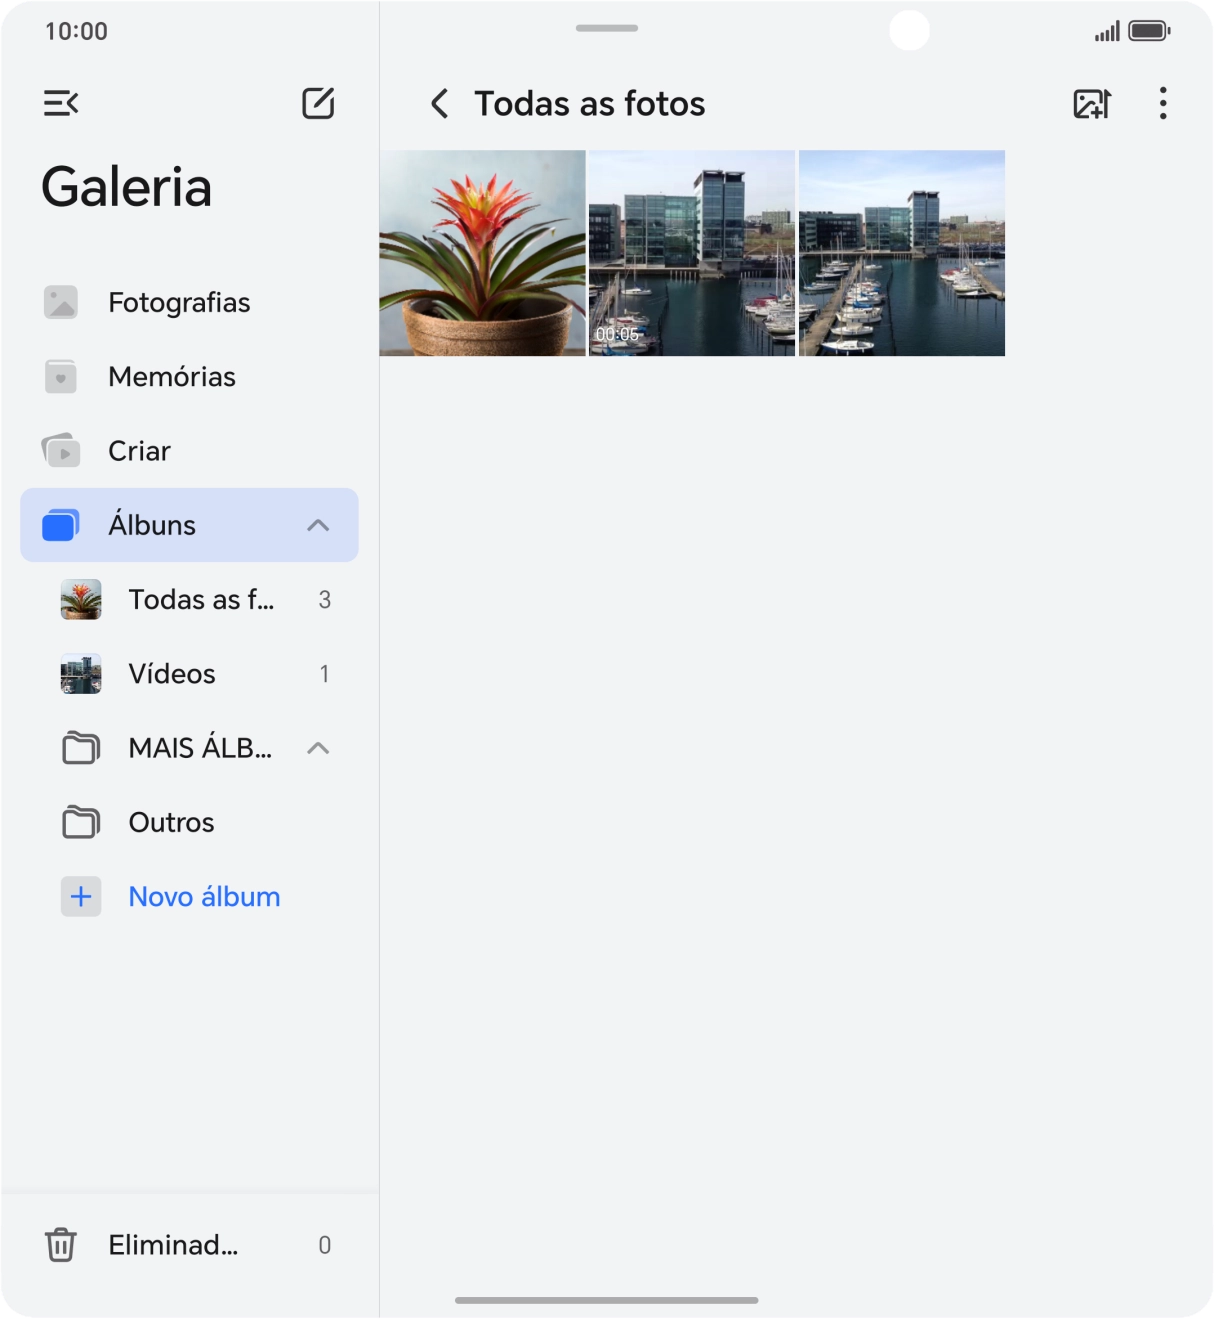Viewport: 1214px width, 1319px height.
Task: Open the Vídeos album
Action: click(172, 674)
